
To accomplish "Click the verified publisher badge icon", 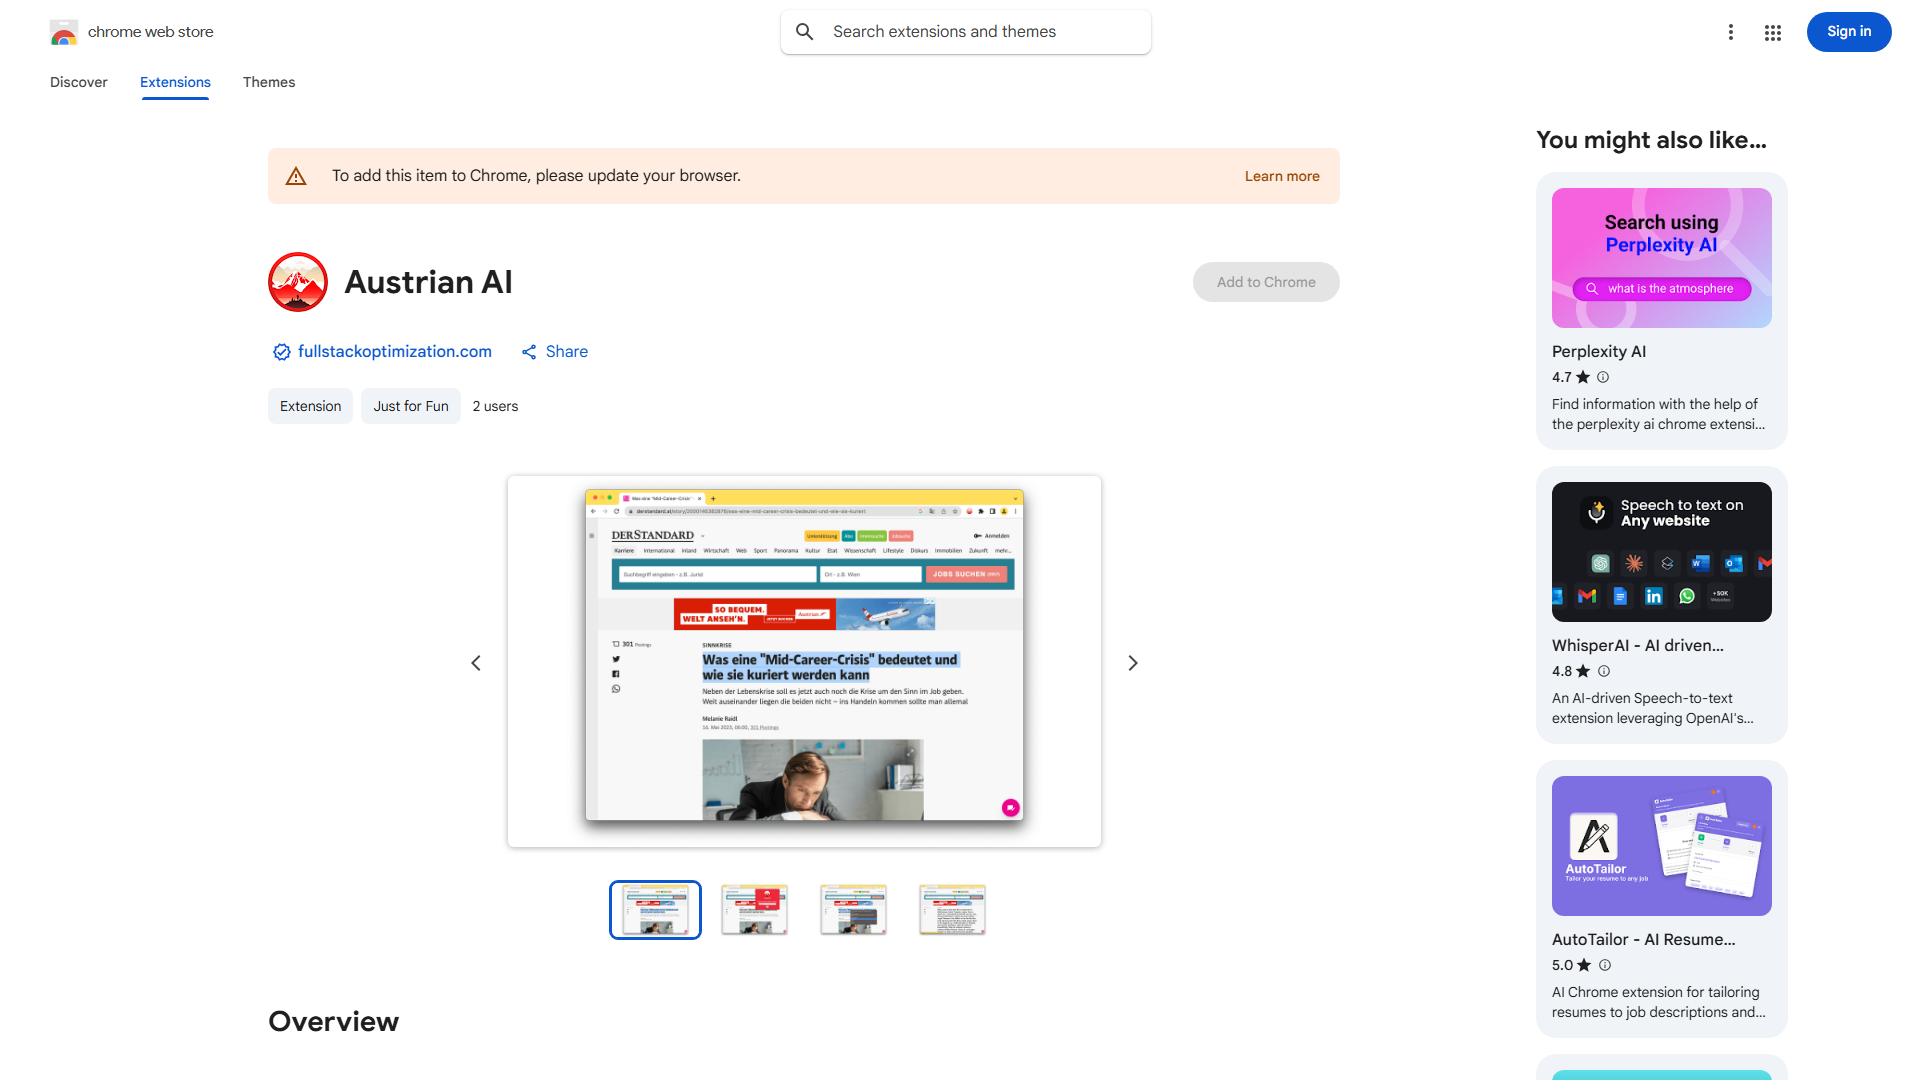I will pos(281,351).
